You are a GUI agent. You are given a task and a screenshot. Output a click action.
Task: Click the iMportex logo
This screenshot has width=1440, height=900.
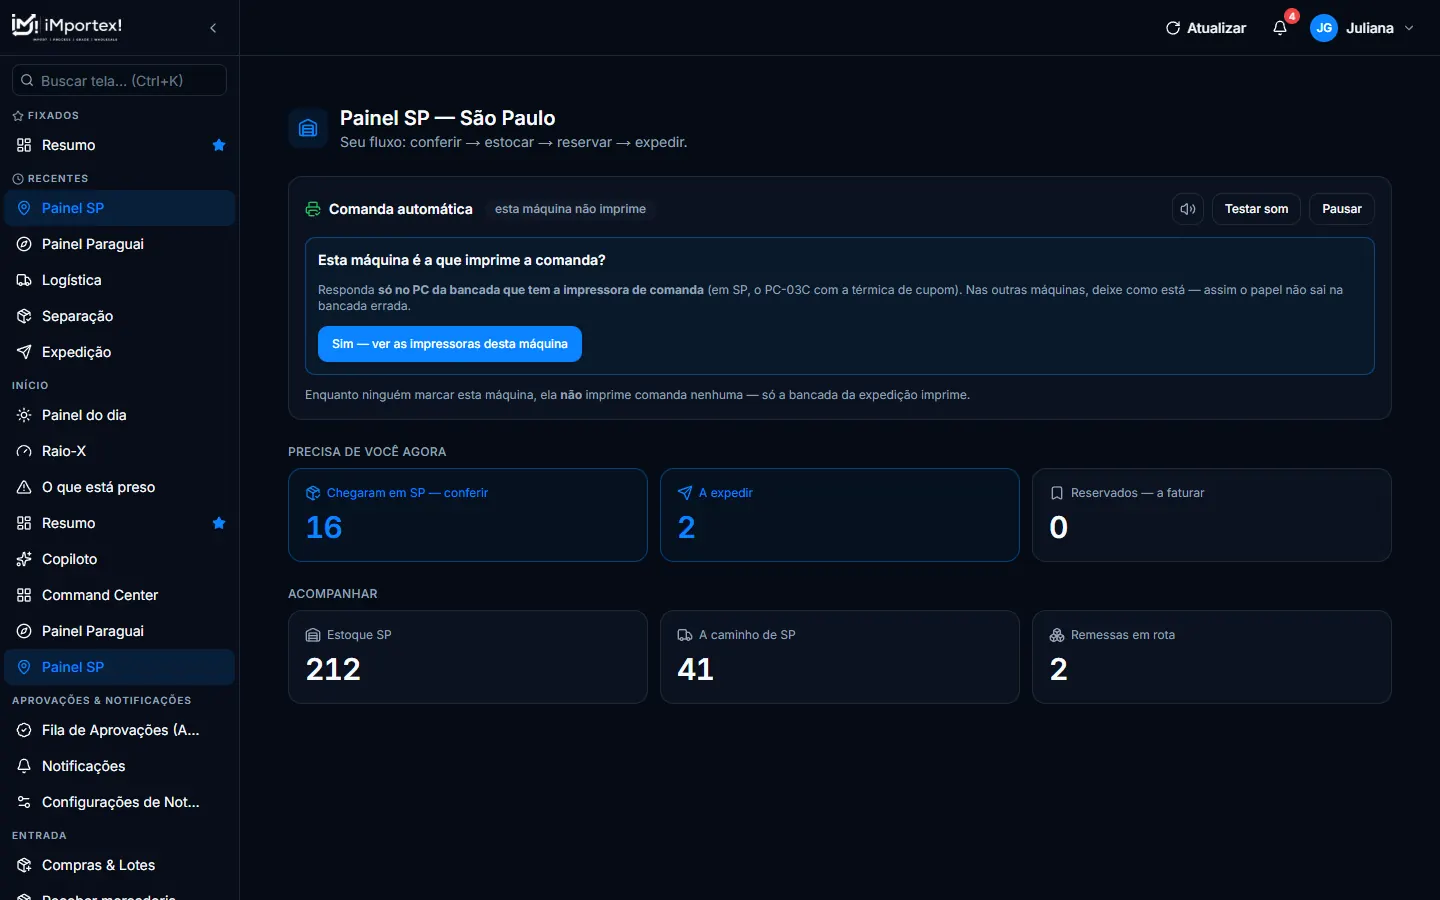pyautogui.click(x=67, y=27)
